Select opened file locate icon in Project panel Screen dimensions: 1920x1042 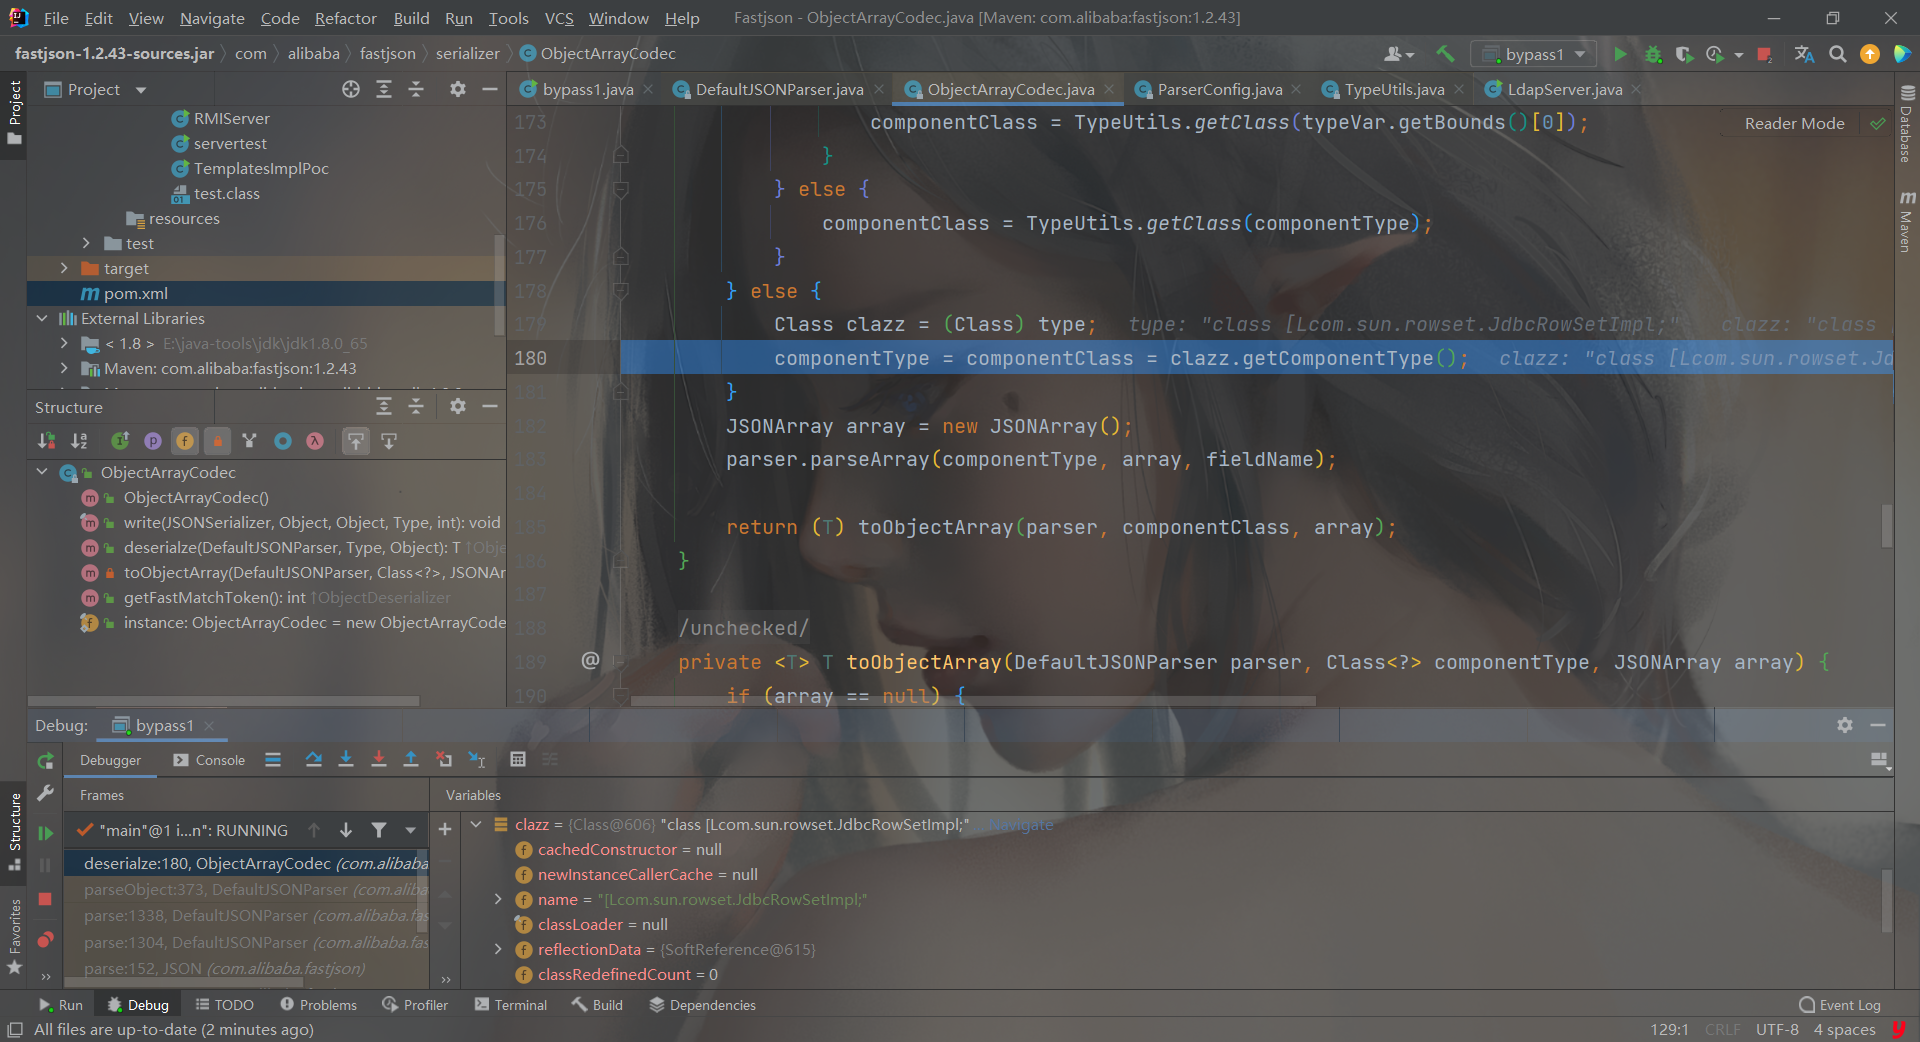click(x=351, y=89)
